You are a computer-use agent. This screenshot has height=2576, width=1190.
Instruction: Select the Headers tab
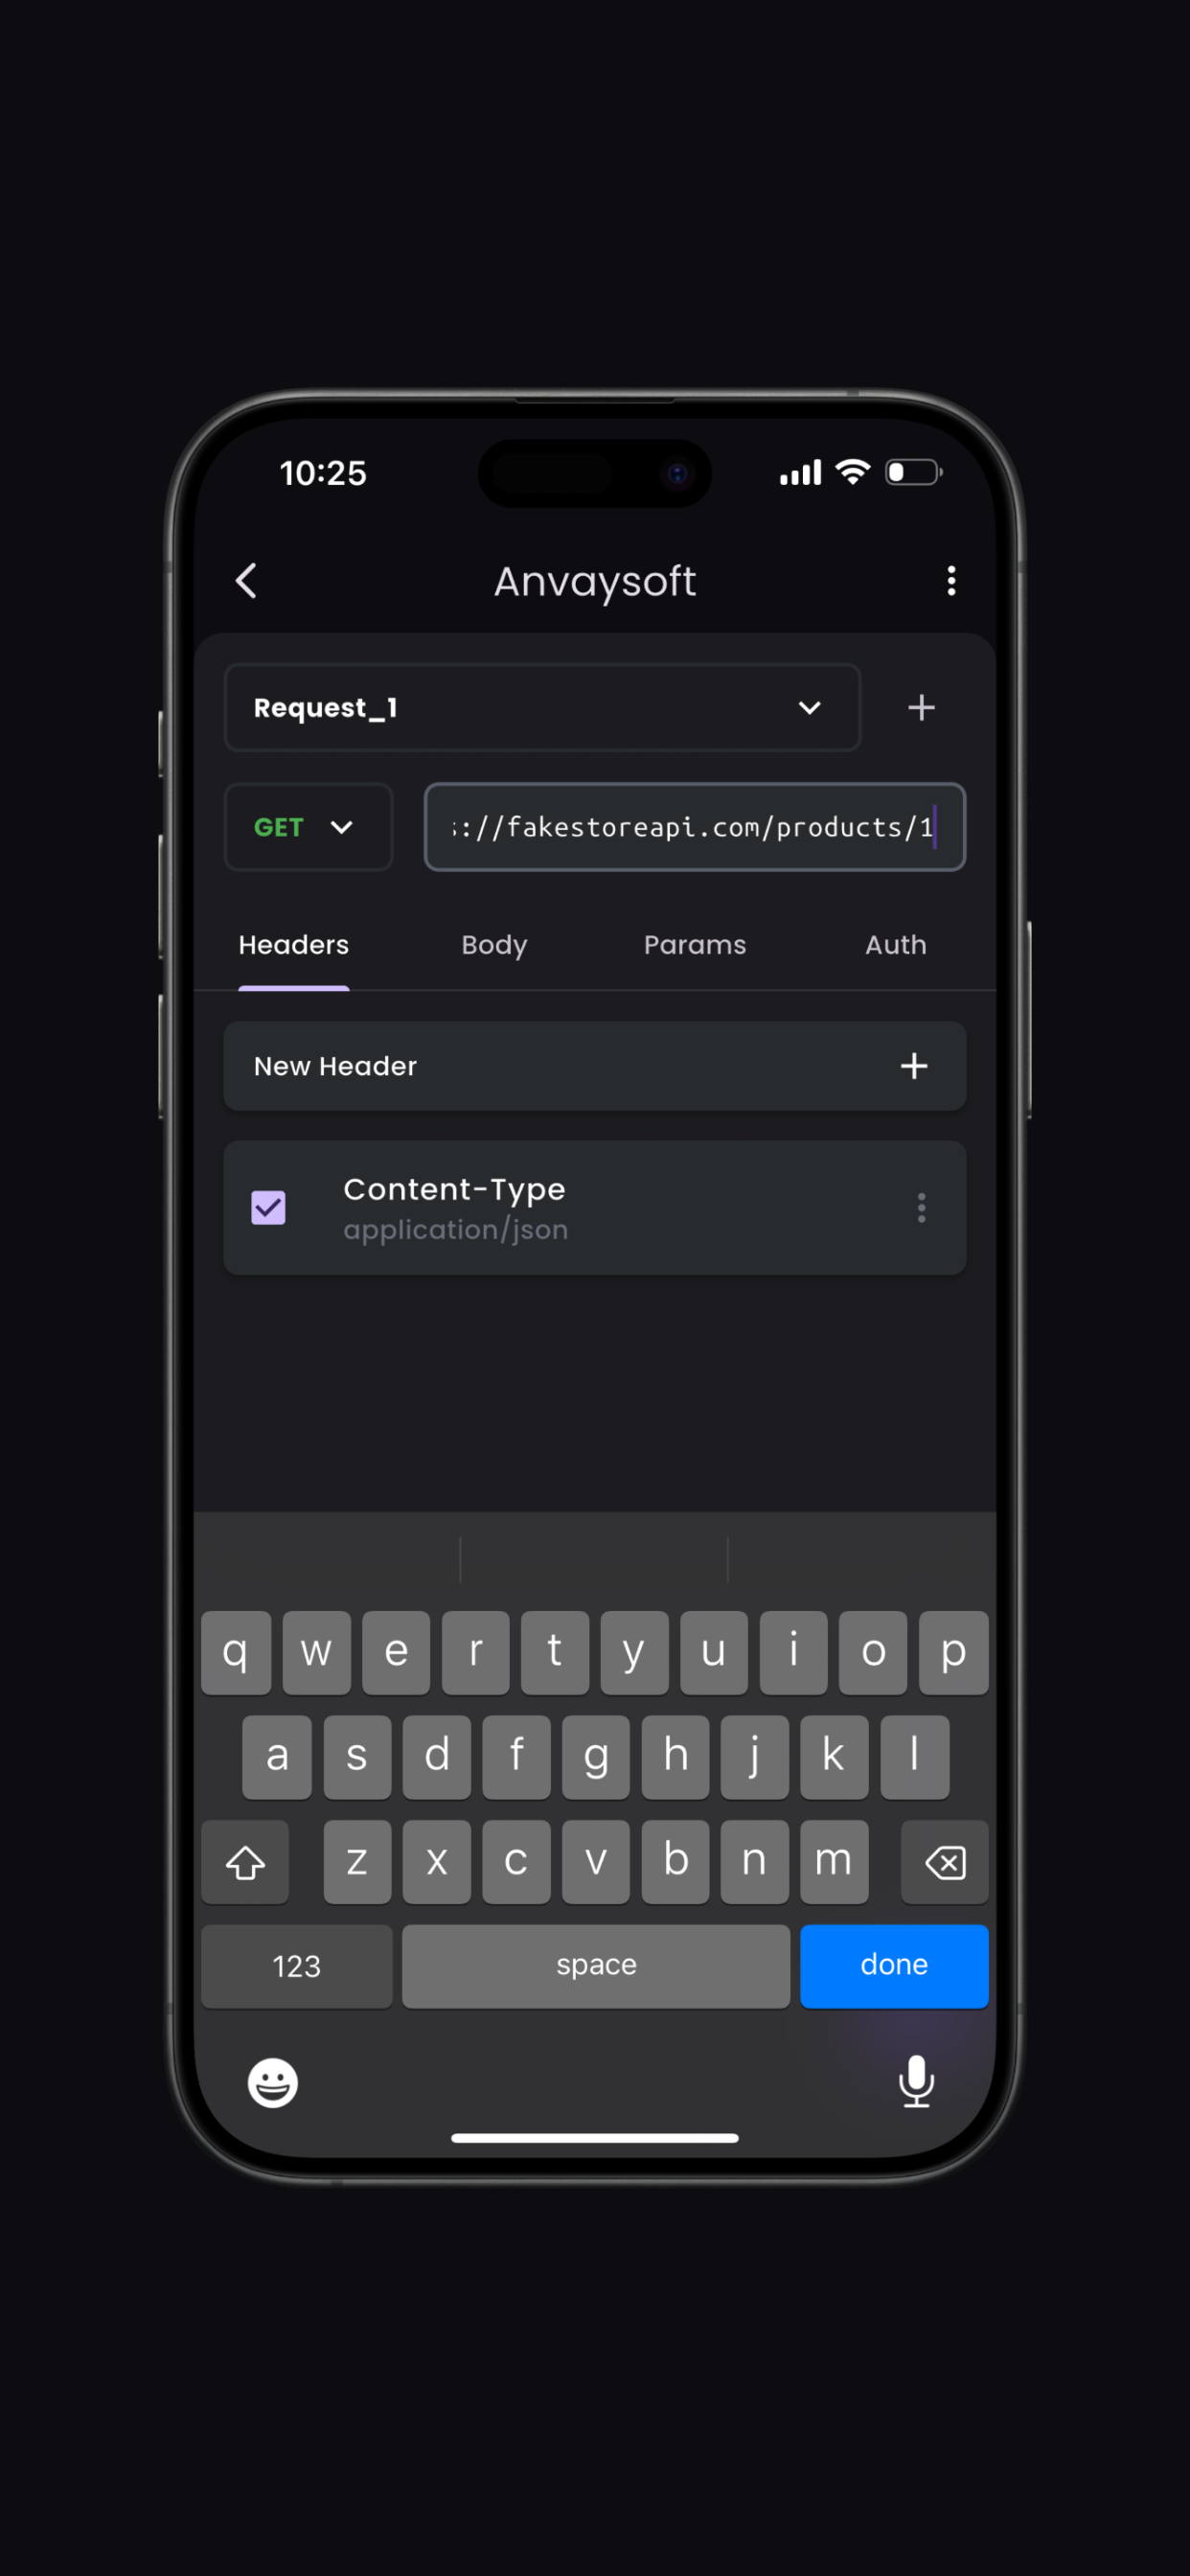294,945
